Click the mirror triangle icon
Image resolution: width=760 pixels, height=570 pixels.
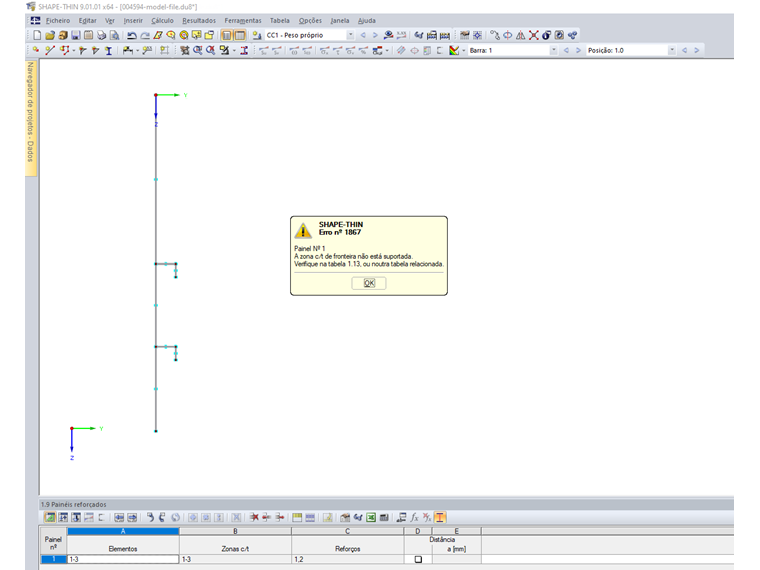point(521,35)
